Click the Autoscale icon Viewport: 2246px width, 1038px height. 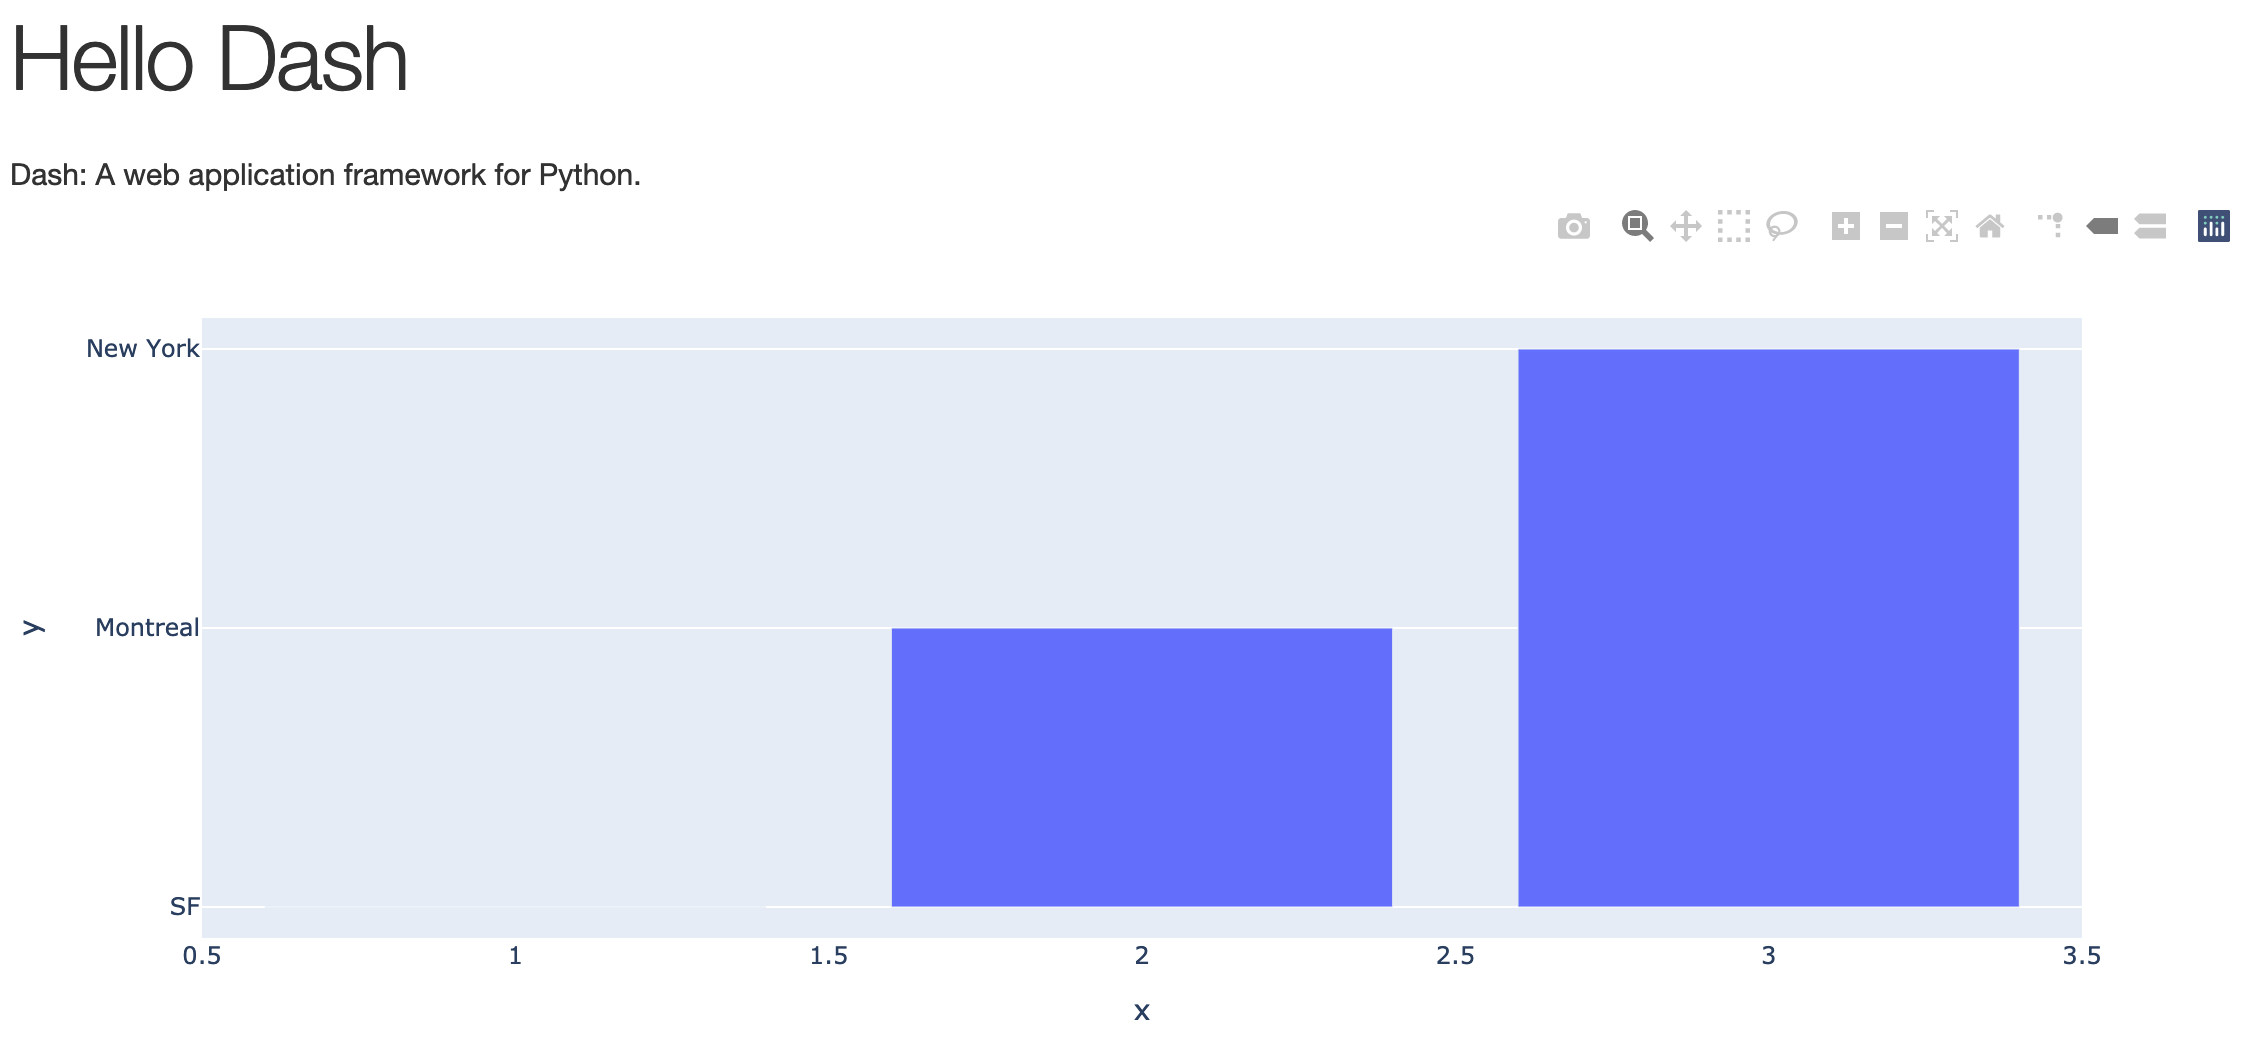pos(1940,227)
